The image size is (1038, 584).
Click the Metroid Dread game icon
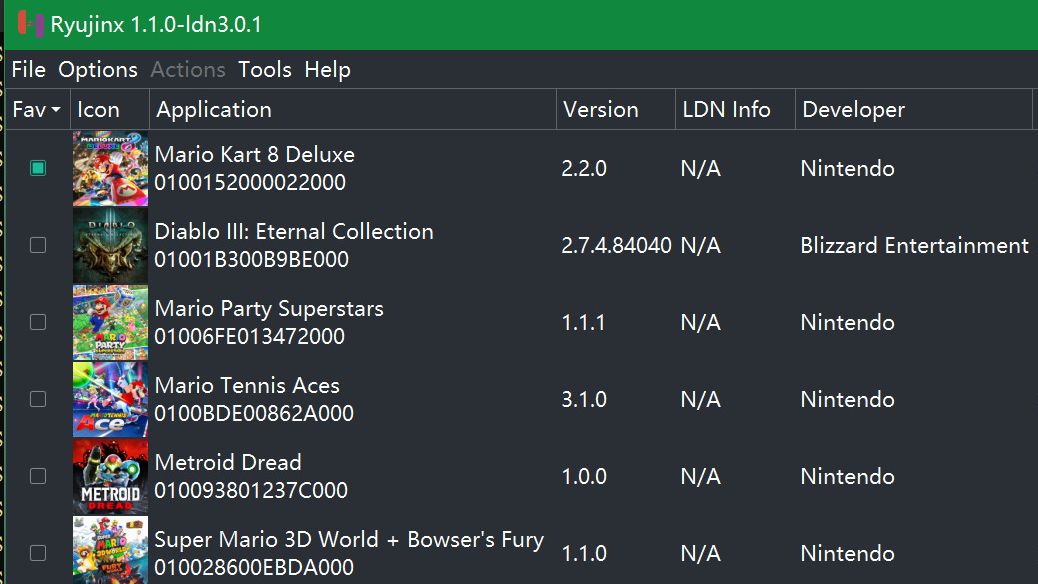click(111, 476)
